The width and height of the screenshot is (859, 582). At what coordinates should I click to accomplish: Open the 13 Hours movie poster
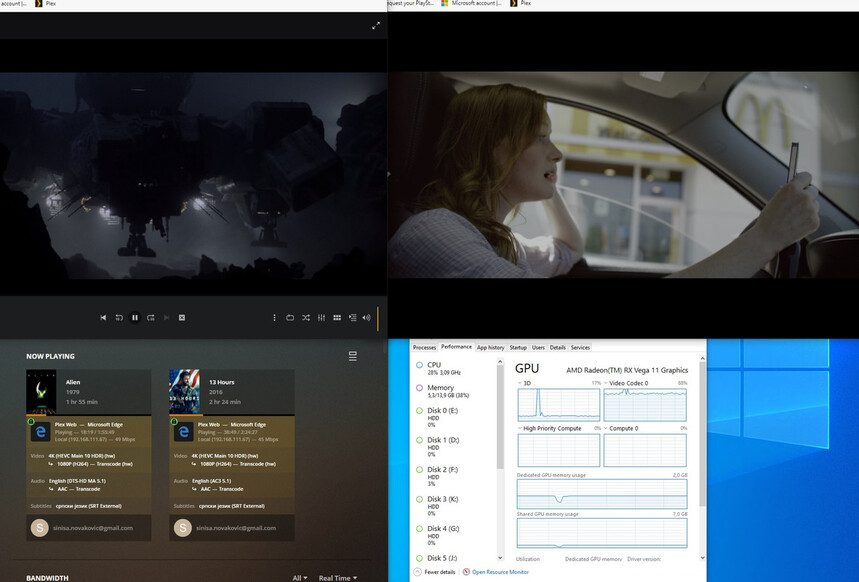184,392
